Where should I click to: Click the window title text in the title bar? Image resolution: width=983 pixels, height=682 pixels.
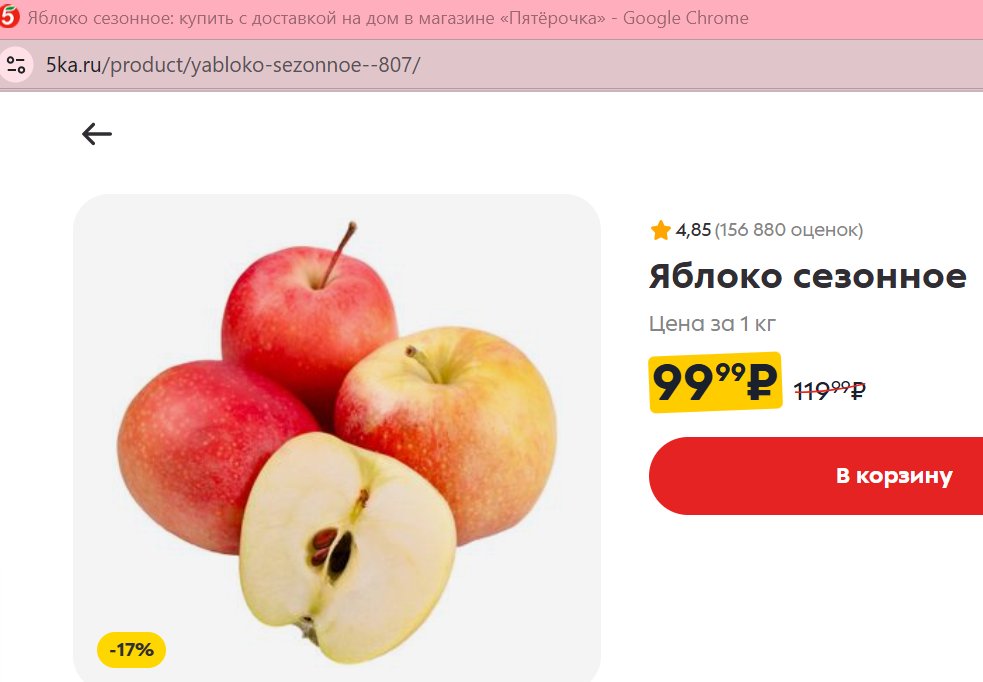pyautogui.click(x=387, y=18)
